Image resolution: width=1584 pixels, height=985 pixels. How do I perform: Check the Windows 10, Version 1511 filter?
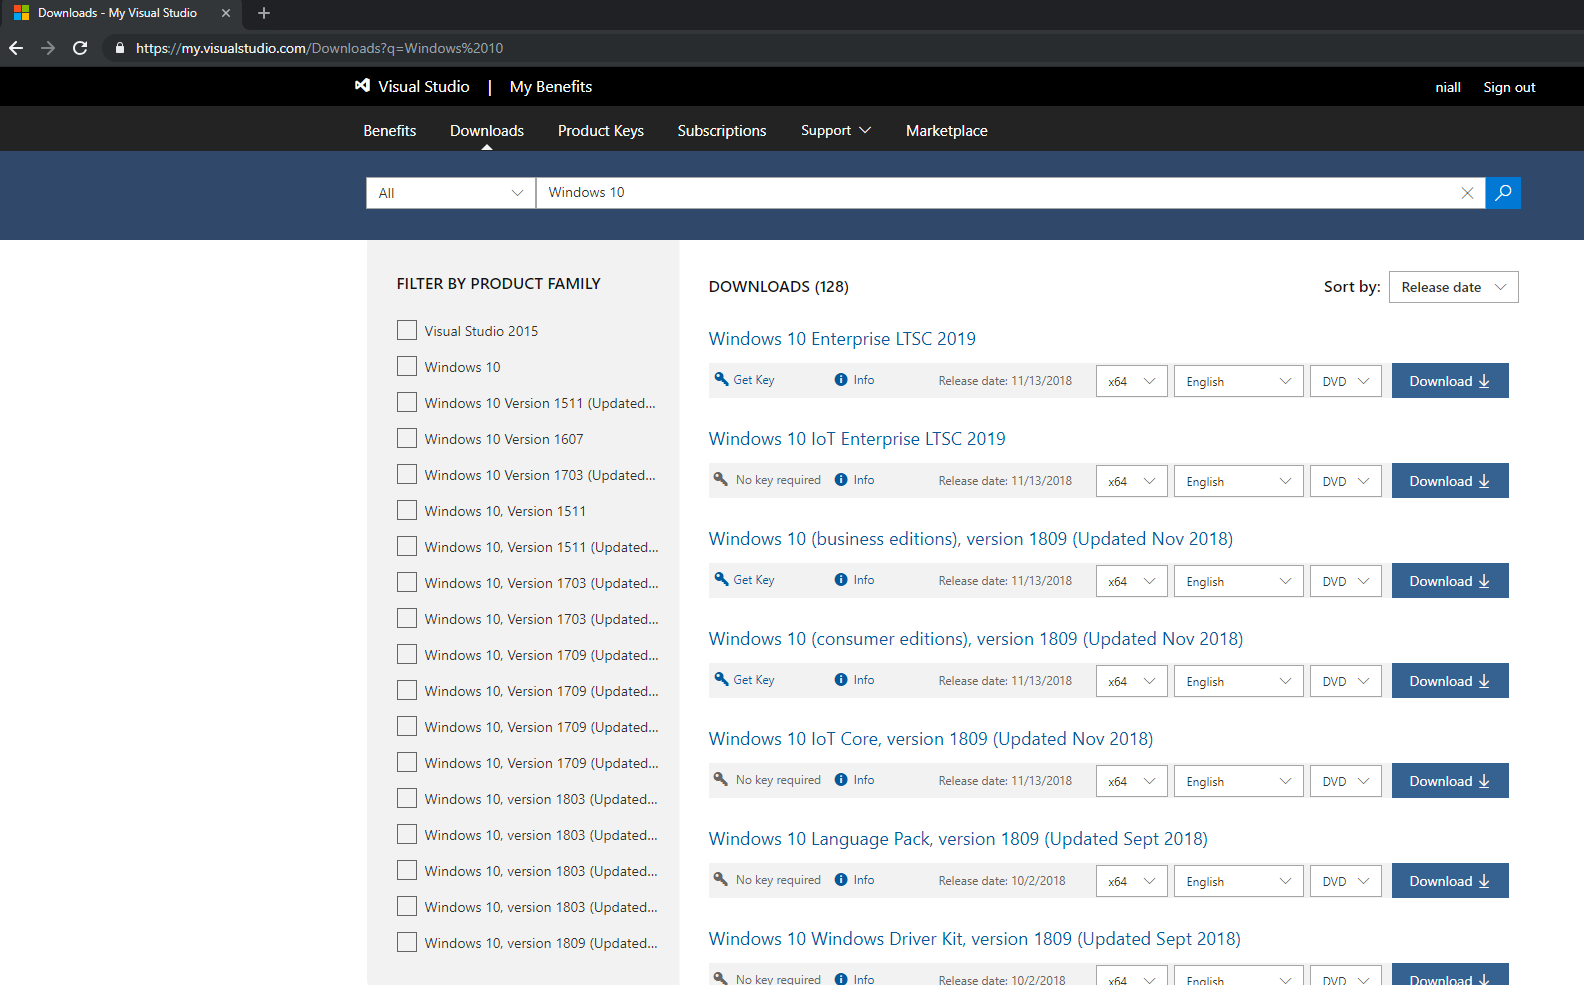[407, 510]
